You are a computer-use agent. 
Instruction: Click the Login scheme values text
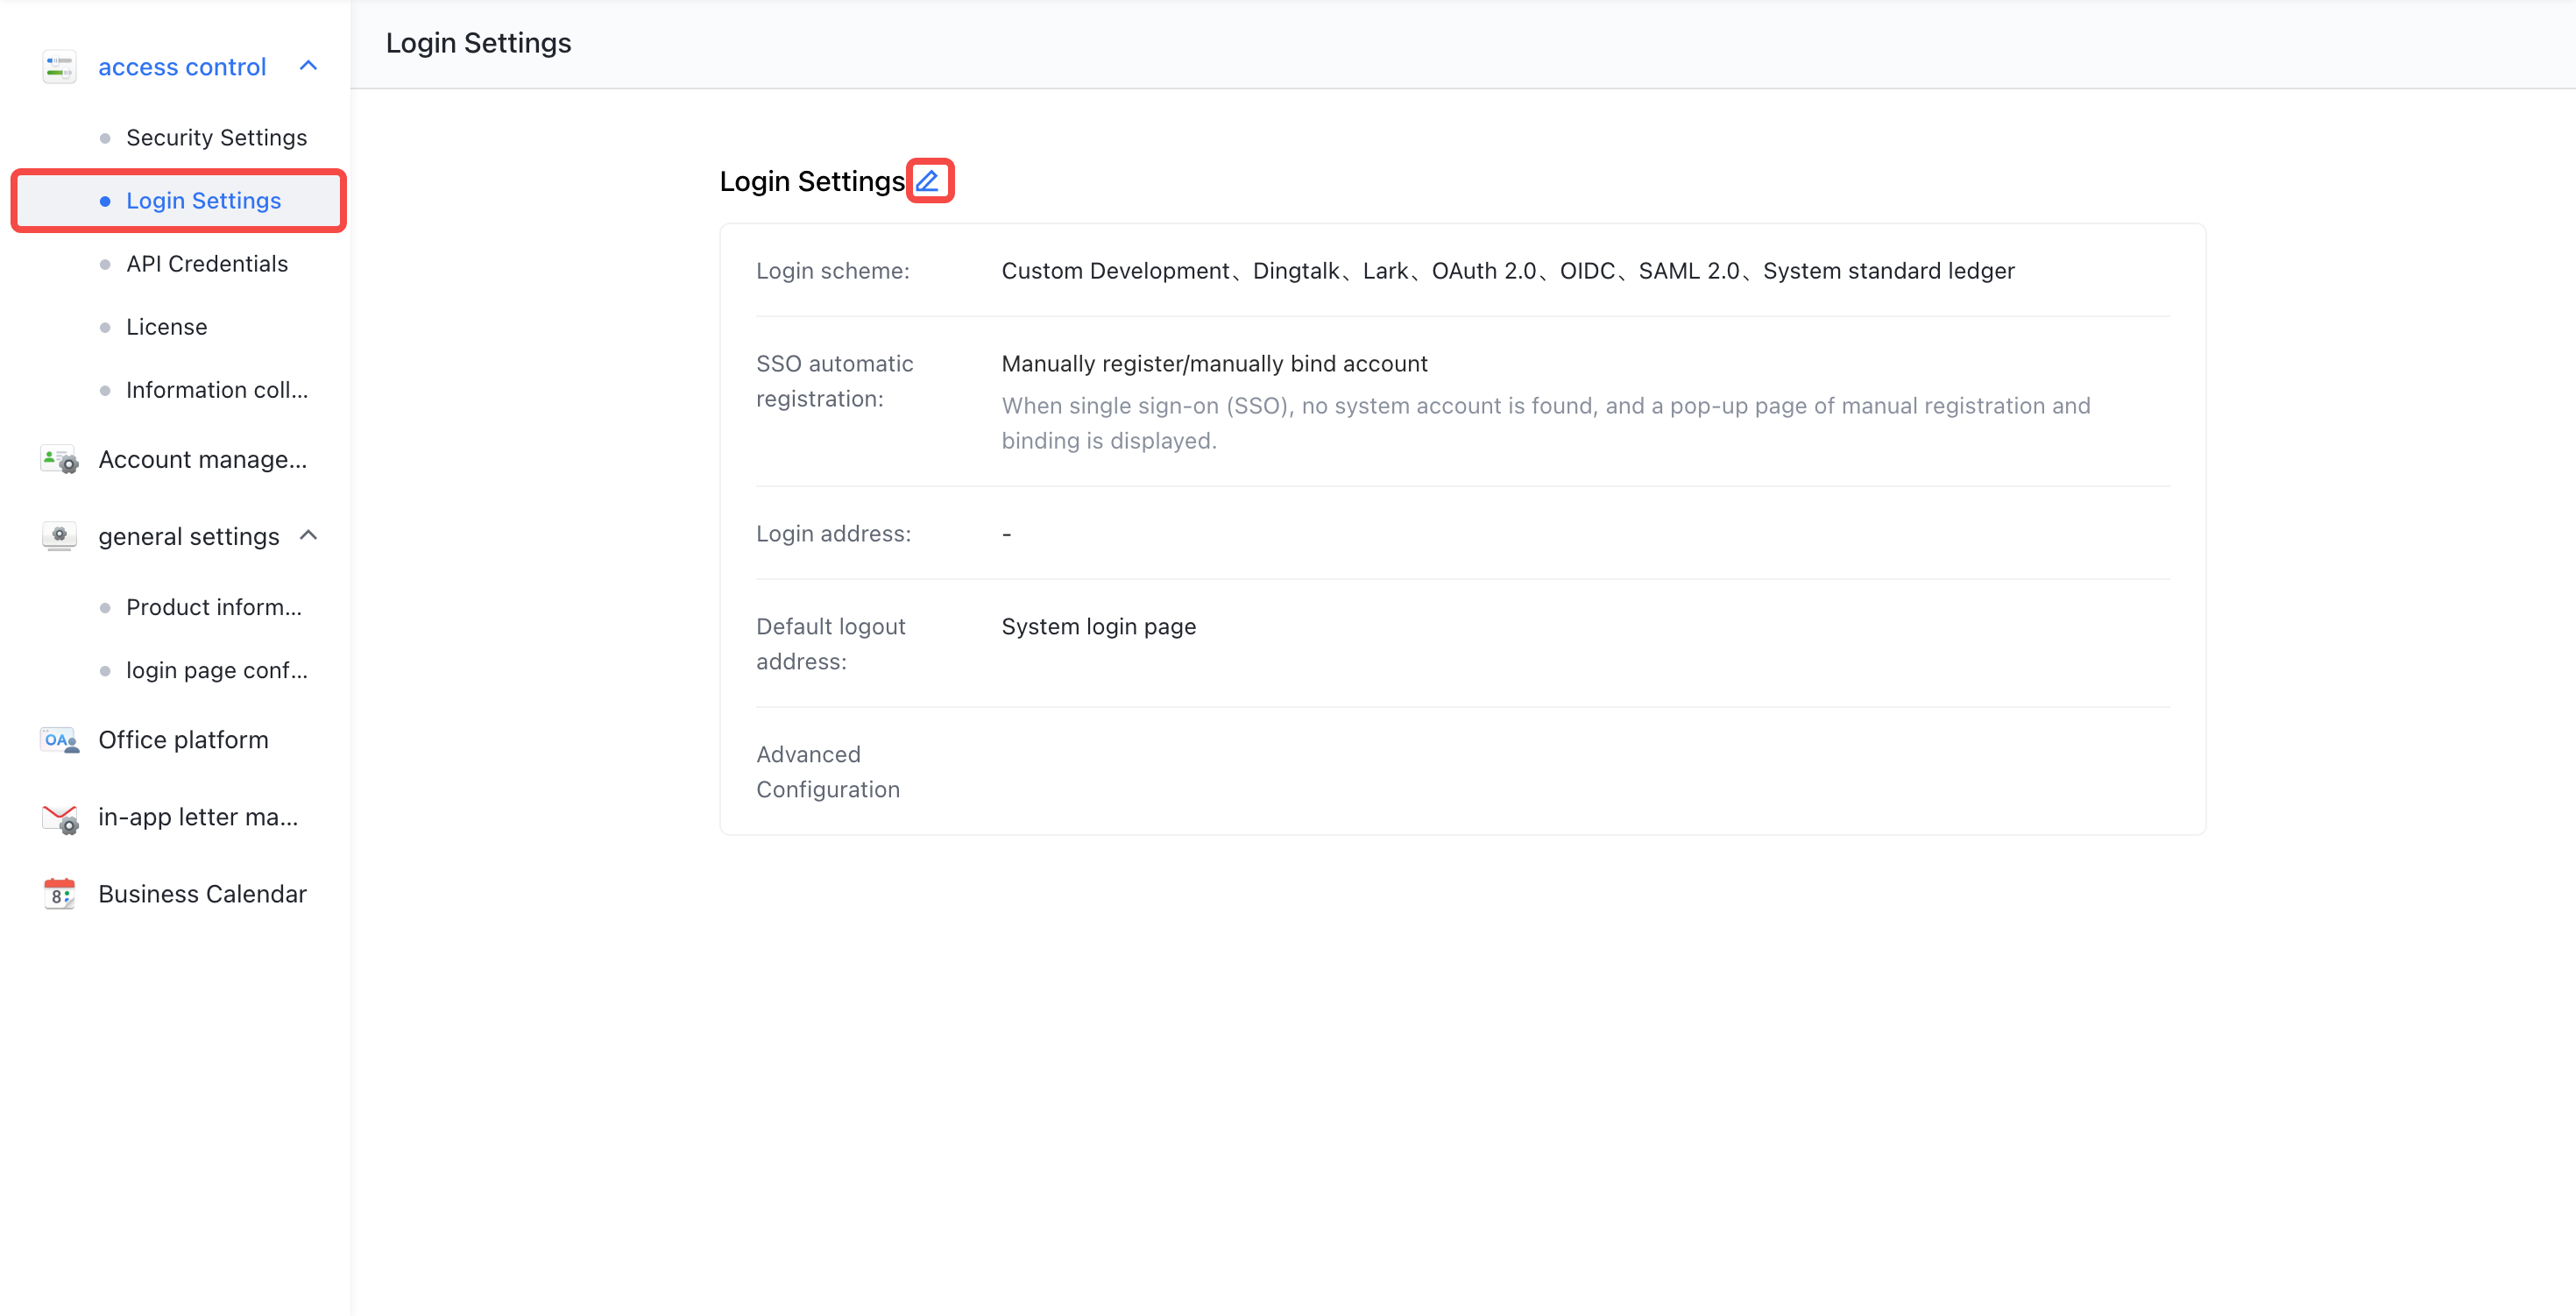point(1508,271)
